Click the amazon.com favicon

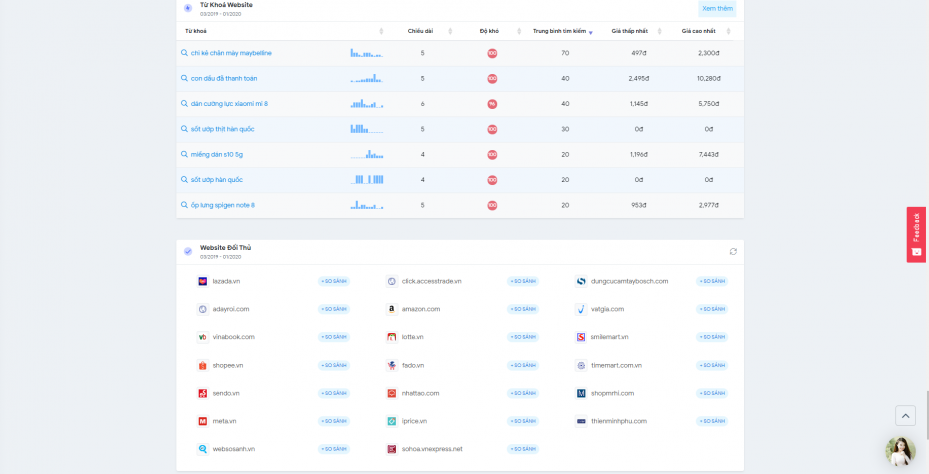[392, 309]
